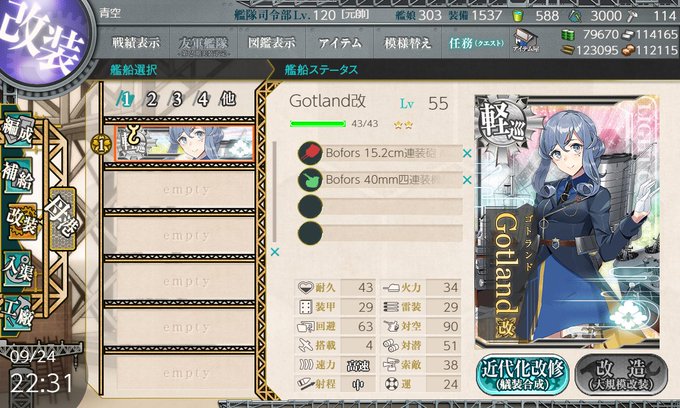Open the 任務 (クエスト) quest menu
The image size is (680, 408).
(476, 43)
